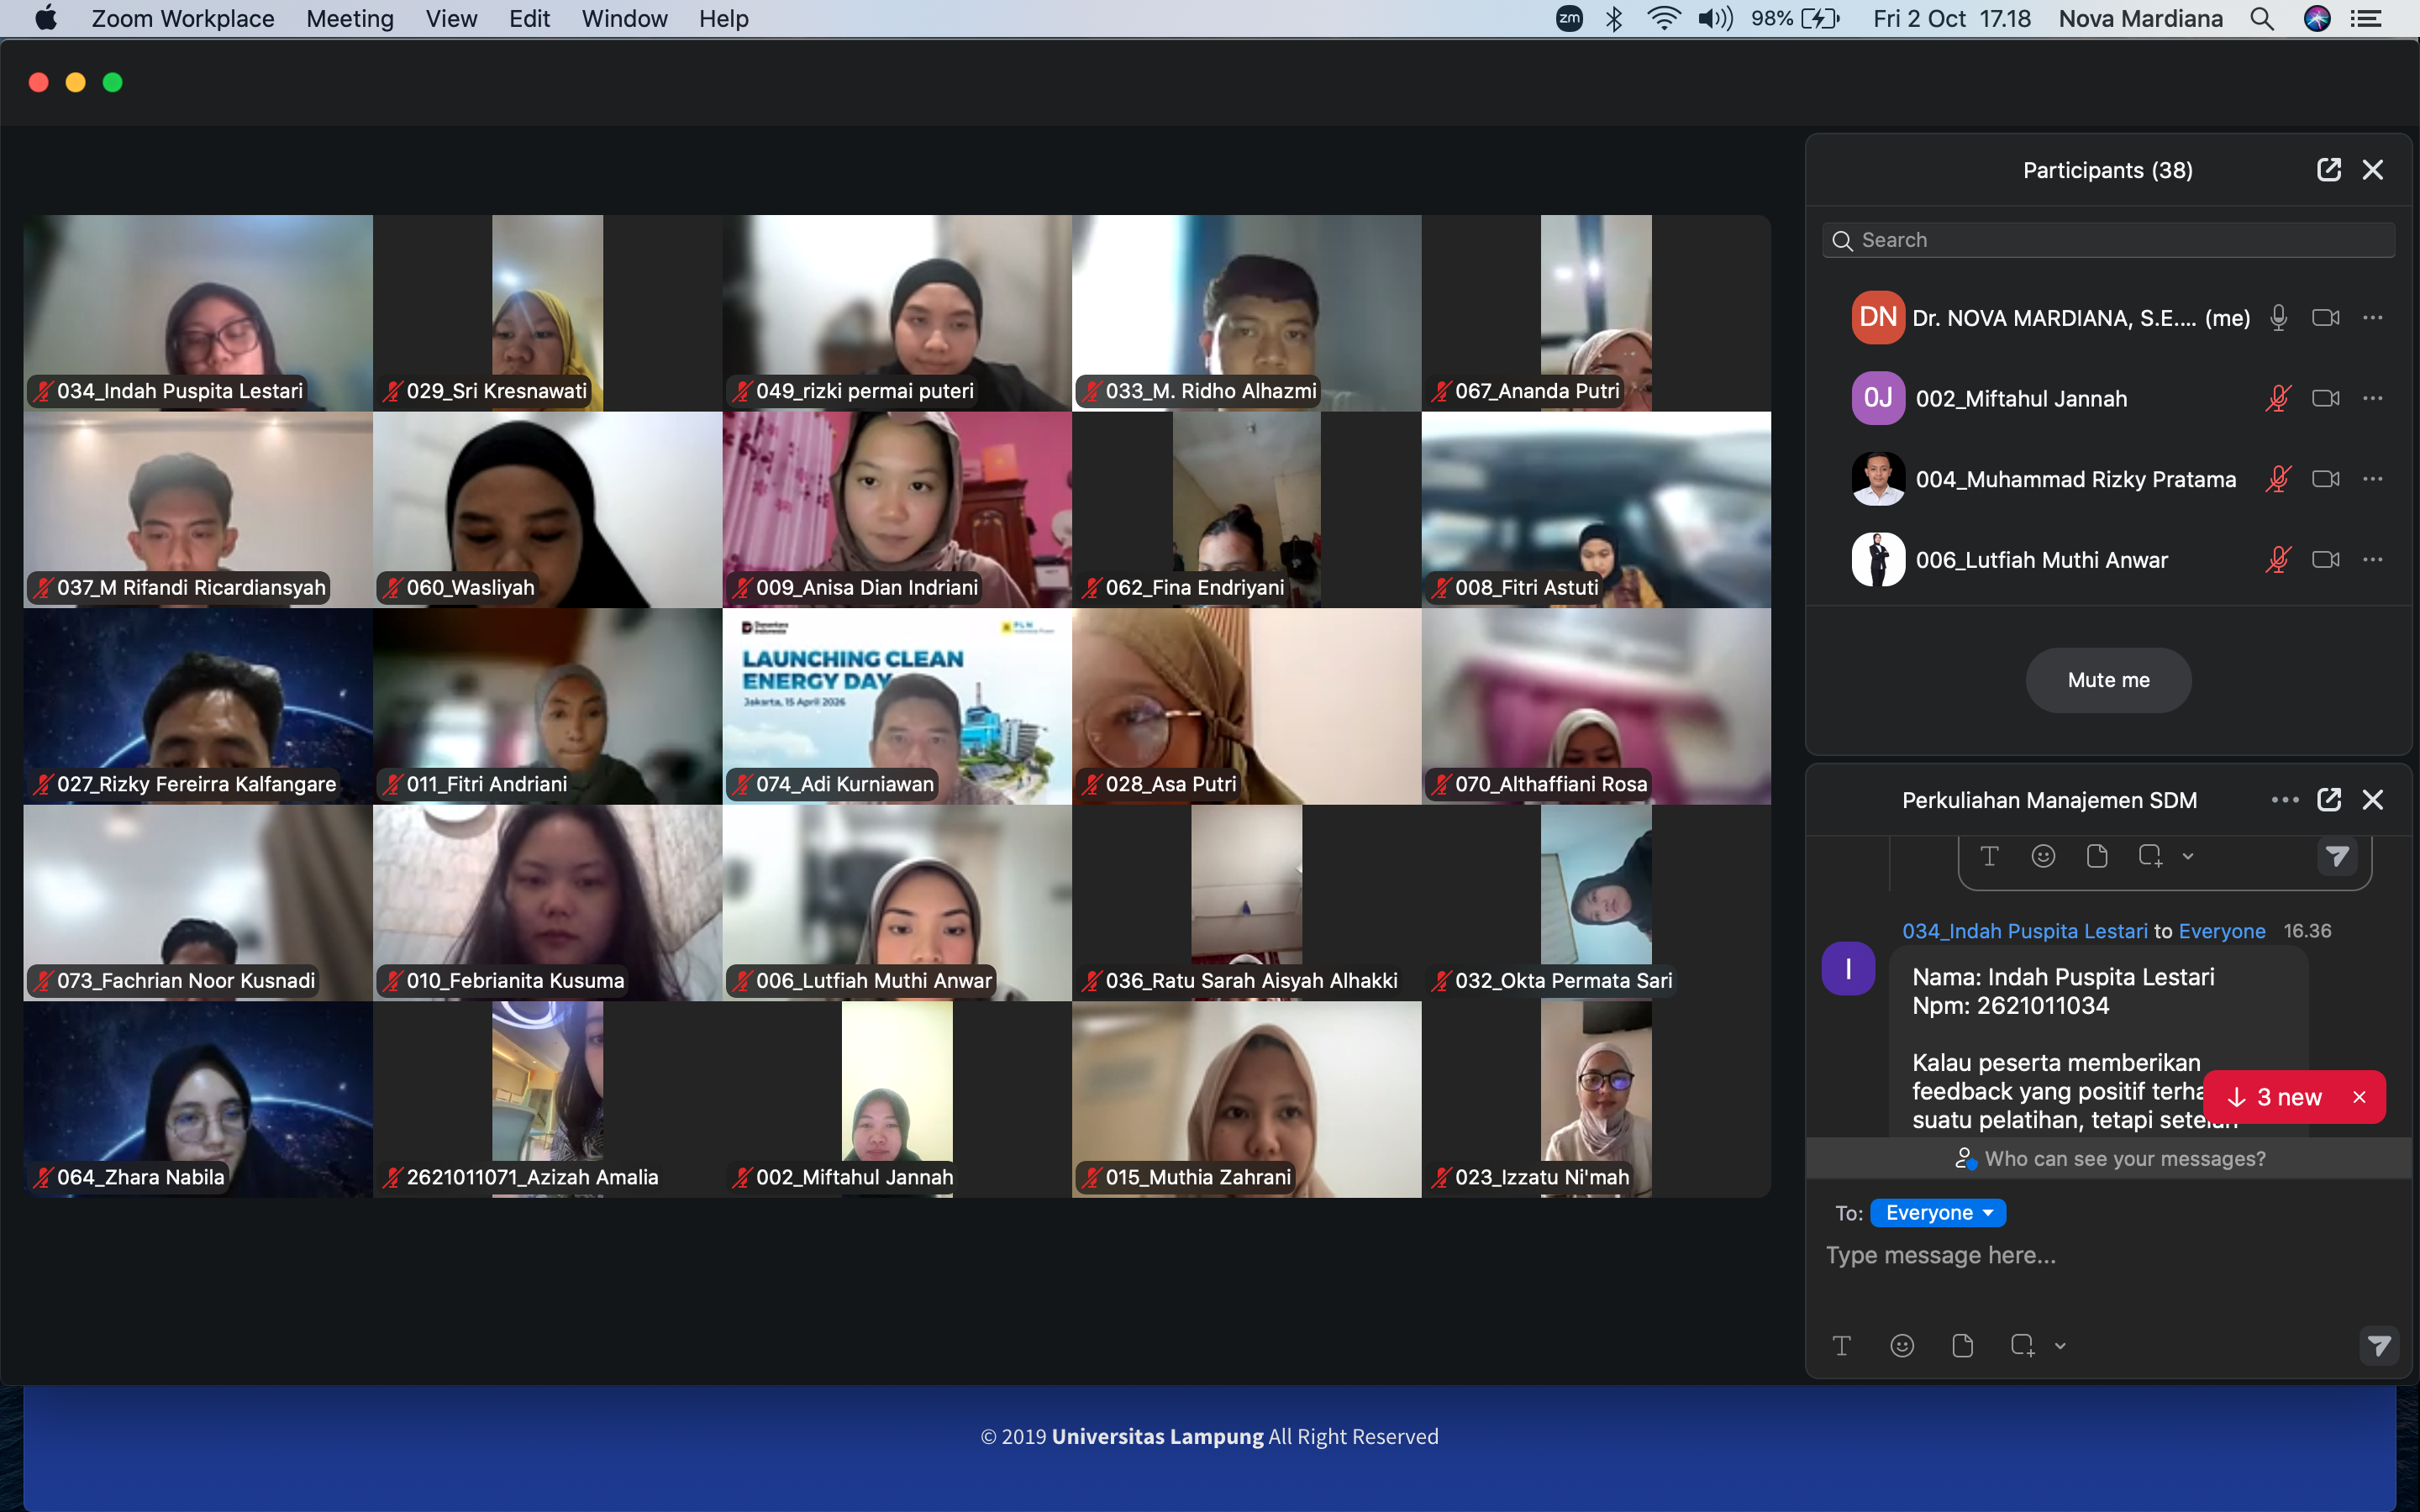The width and height of the screenshot is (2420, 1512).
Task: Toggle video icon of 002_Miftahul Jannah in participants
Action: (x=2325, y=398)
